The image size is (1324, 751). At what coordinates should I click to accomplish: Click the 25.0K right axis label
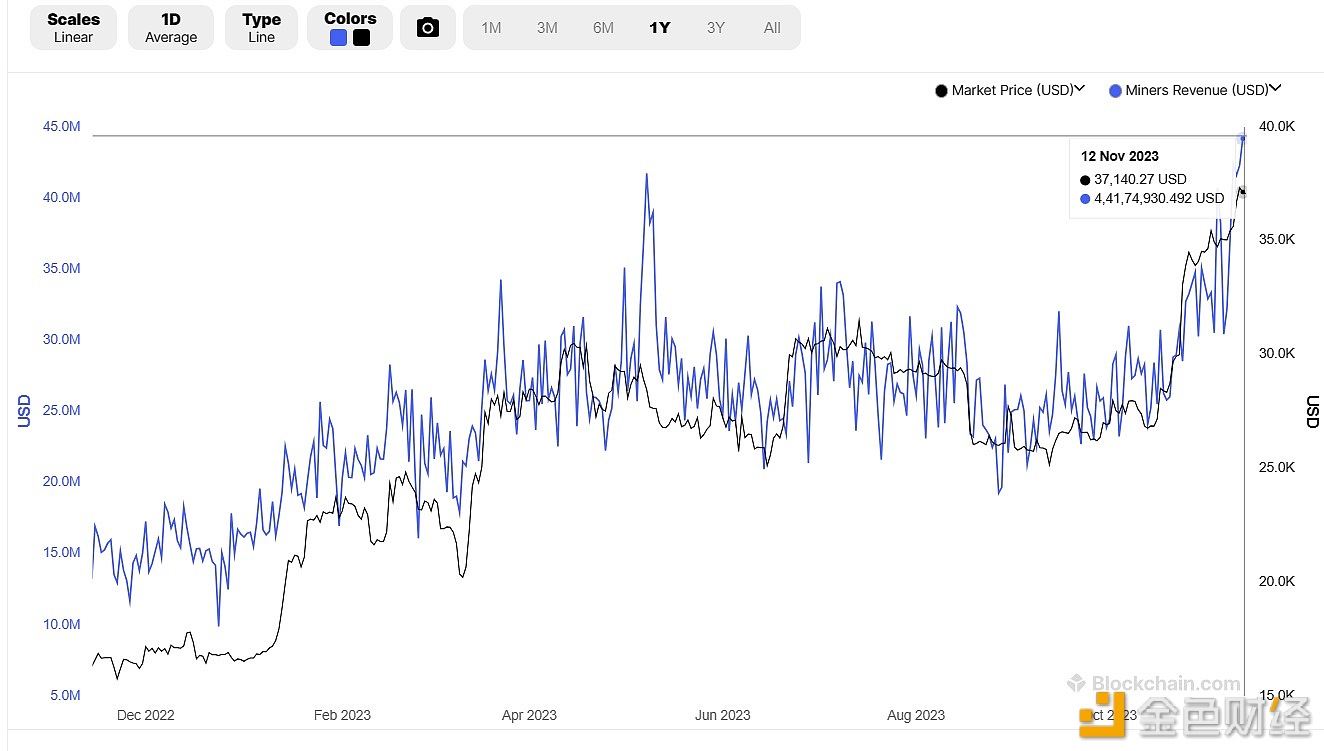pyautogui.click(x=1277, y=467)
